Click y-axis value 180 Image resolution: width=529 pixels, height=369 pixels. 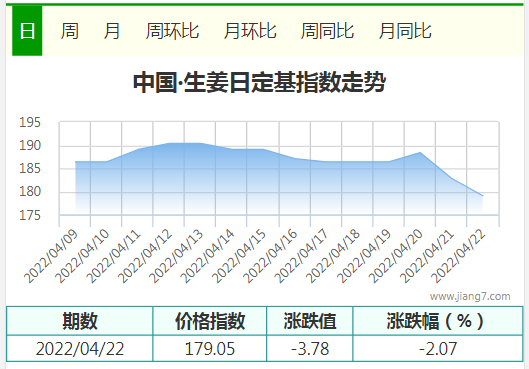click(x=30, y=192)
